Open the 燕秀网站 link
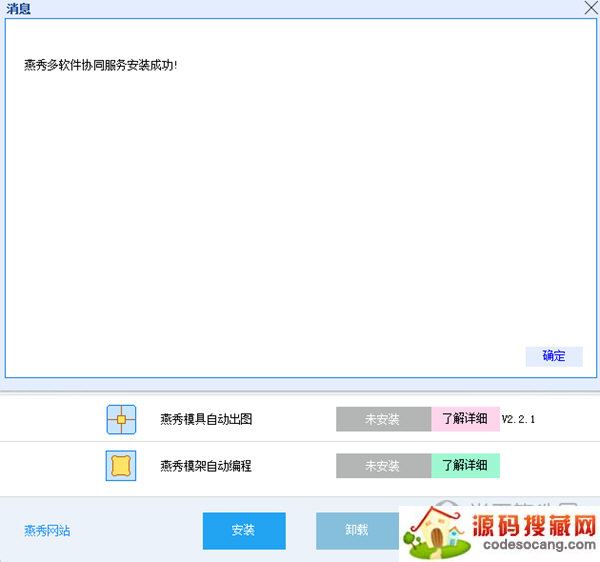 pos(47,531)
